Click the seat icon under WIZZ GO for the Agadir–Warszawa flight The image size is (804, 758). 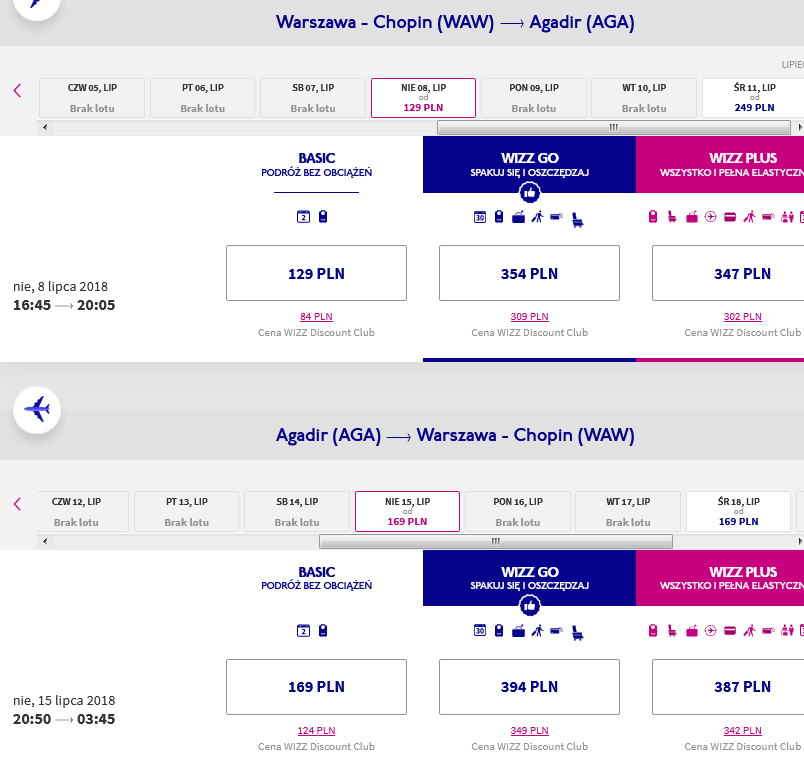pyautogui.click(x=578, y=633)
